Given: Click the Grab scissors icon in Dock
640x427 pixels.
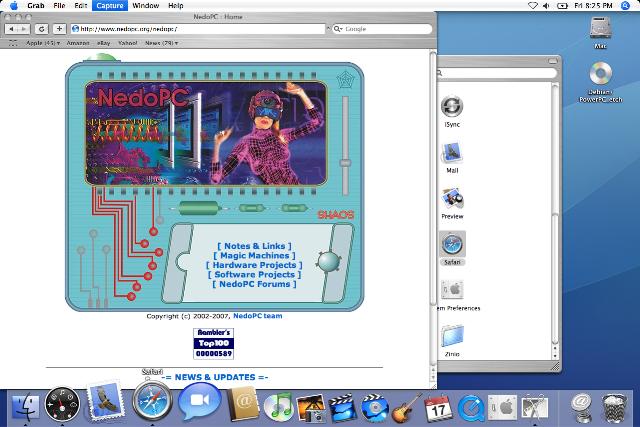Looking at the screenshot, I should pos(535,407).
